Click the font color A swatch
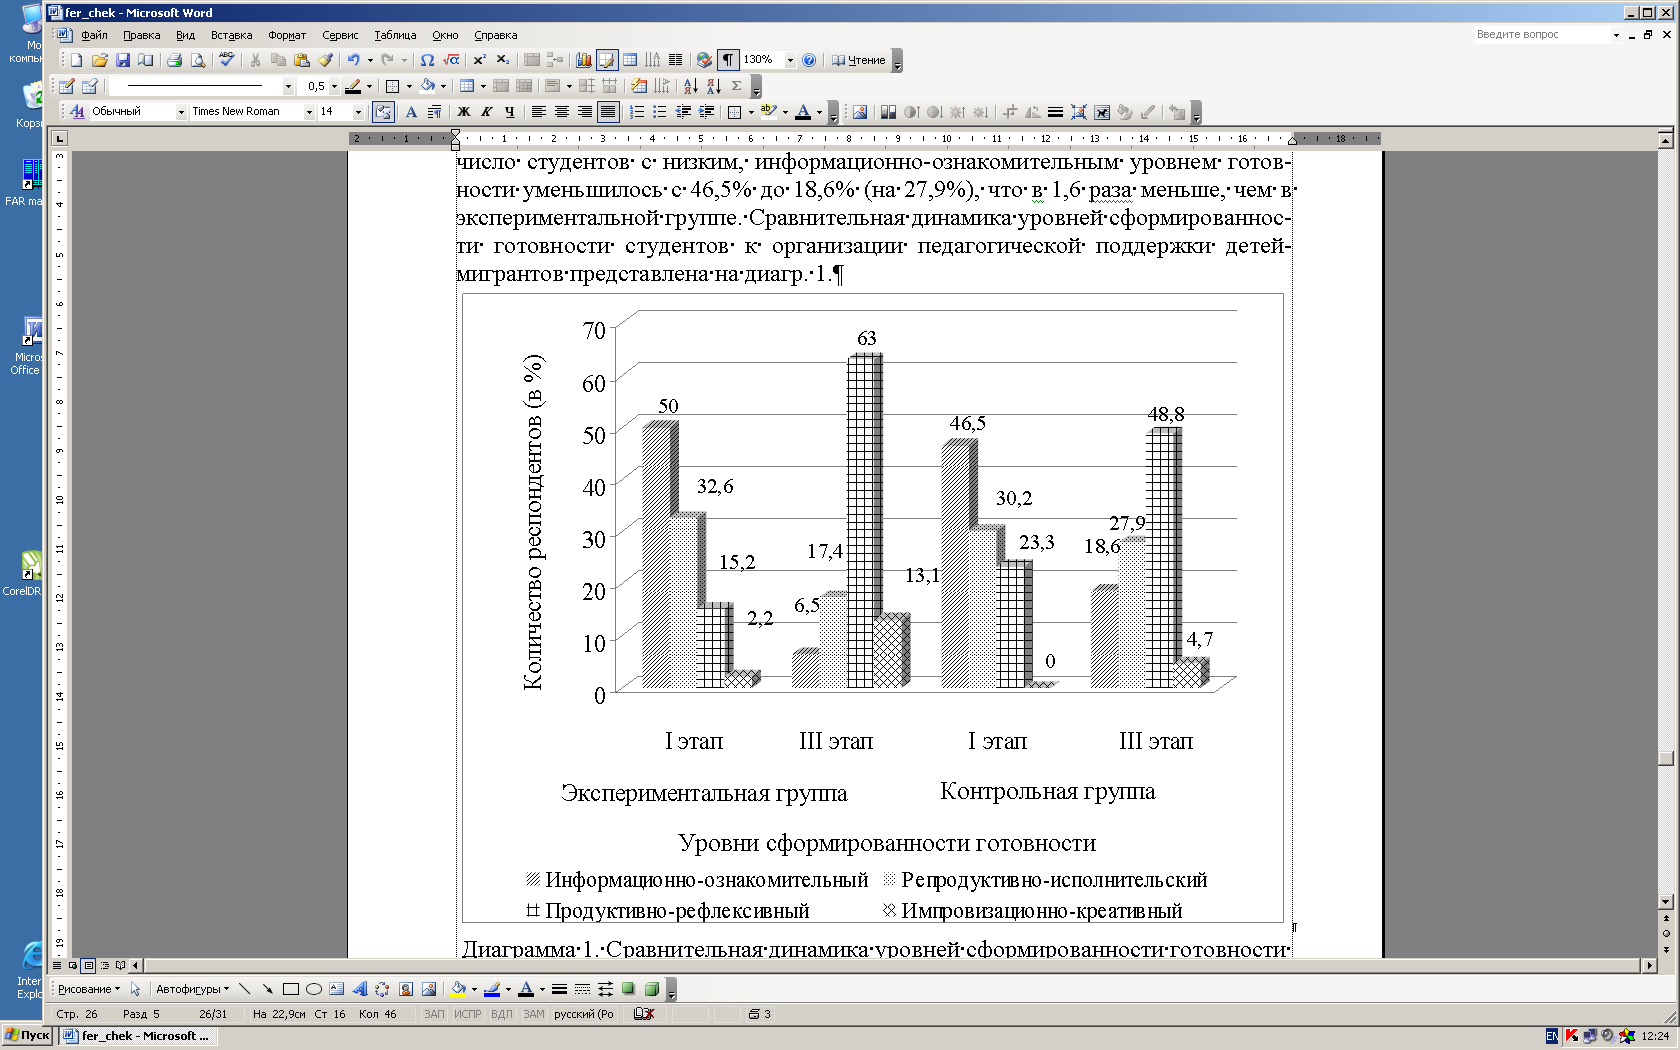1680x1050 pixels. pos(802,112)
